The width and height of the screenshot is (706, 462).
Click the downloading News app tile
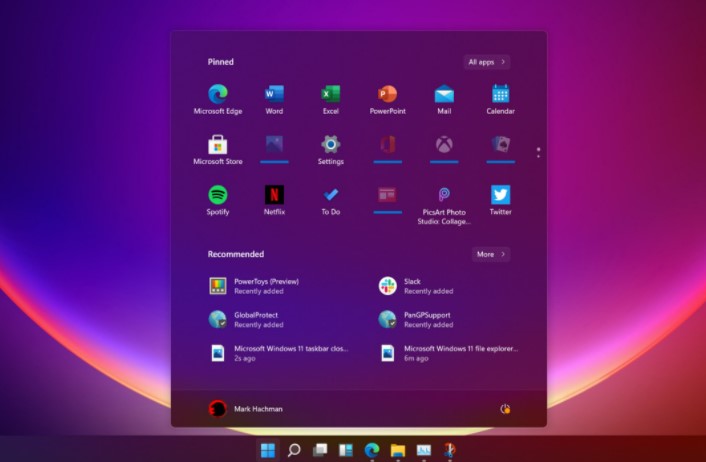coord(388,199)
